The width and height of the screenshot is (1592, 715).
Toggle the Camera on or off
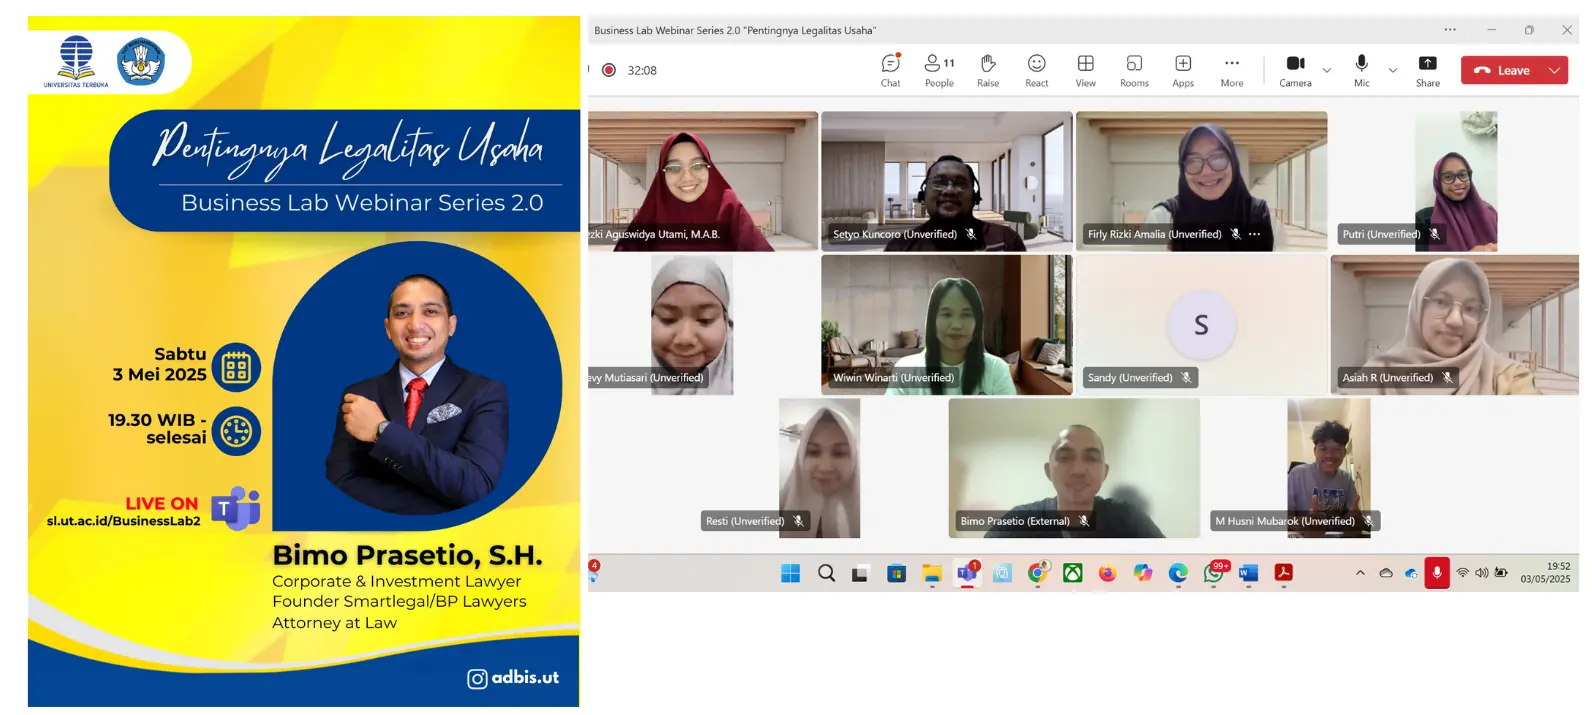[1295, 70]
